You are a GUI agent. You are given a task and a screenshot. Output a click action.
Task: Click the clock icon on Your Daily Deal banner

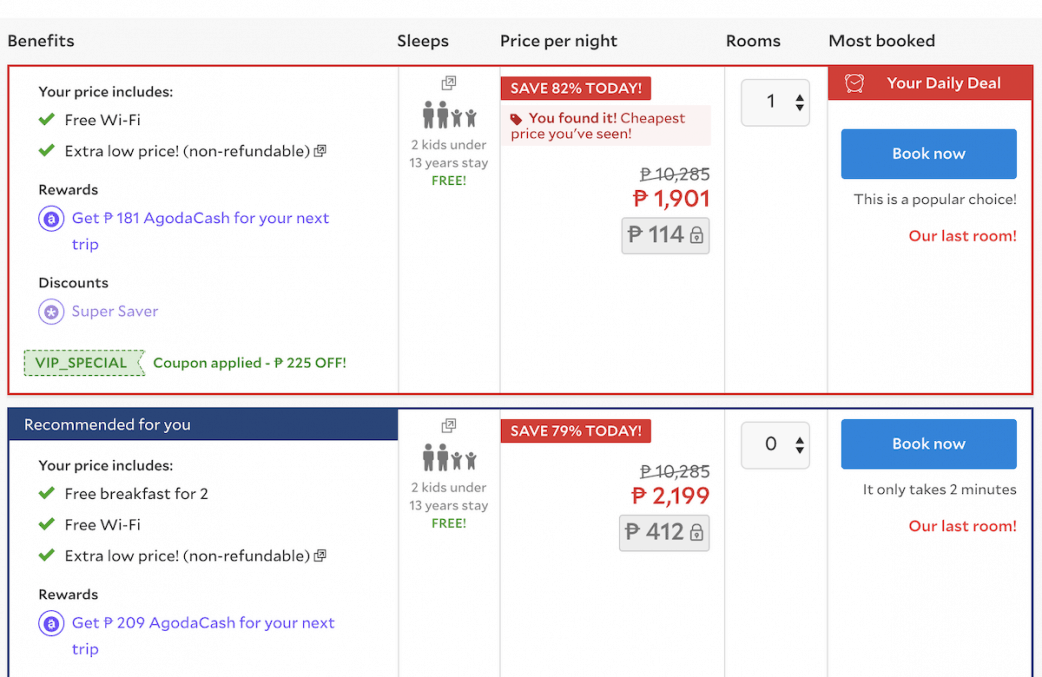coord(854,83)
